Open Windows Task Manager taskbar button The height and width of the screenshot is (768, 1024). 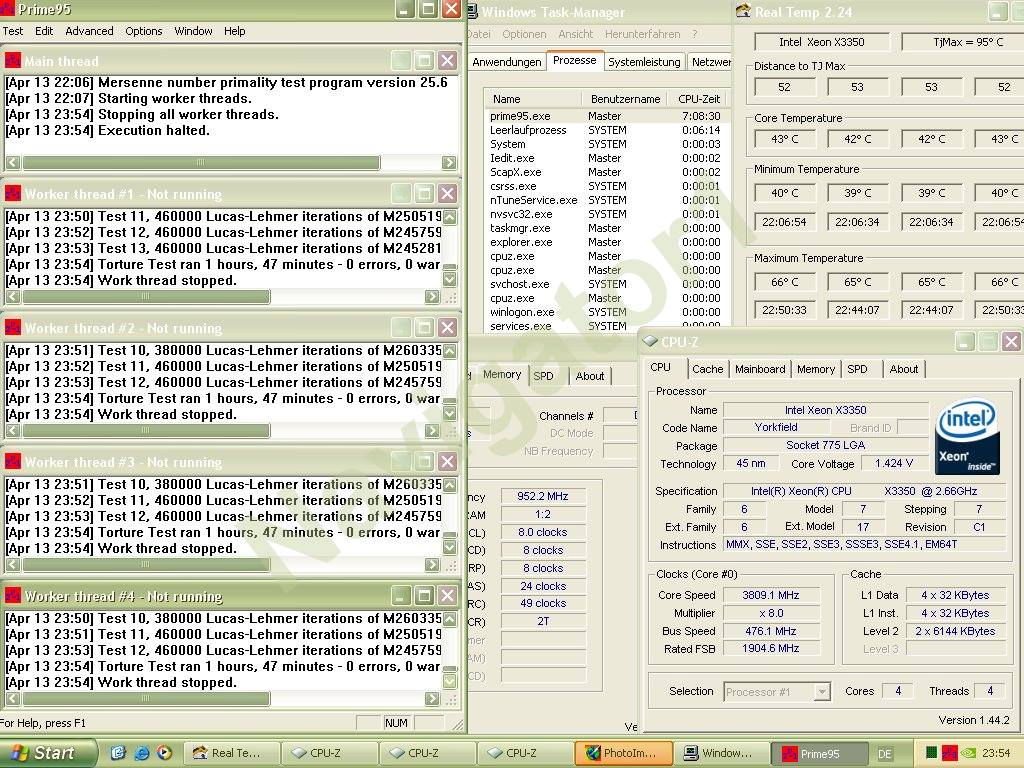tap(721, 753)
